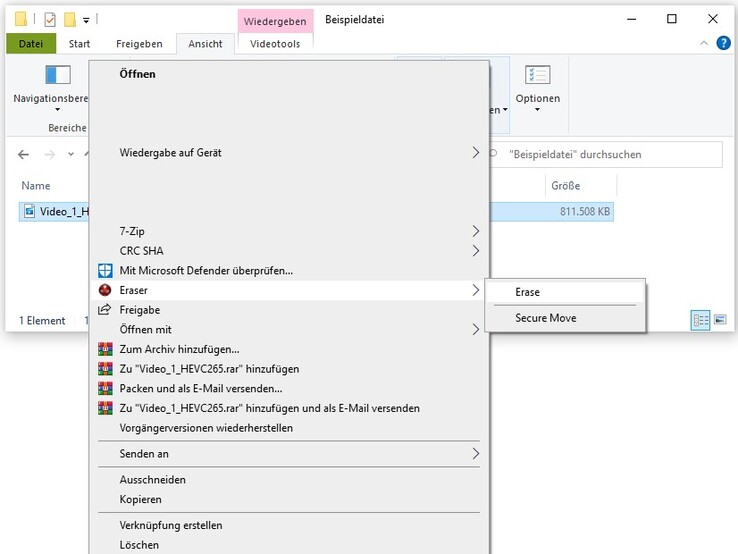
Task: Open the Datei tab
Action: pos(31,44)
